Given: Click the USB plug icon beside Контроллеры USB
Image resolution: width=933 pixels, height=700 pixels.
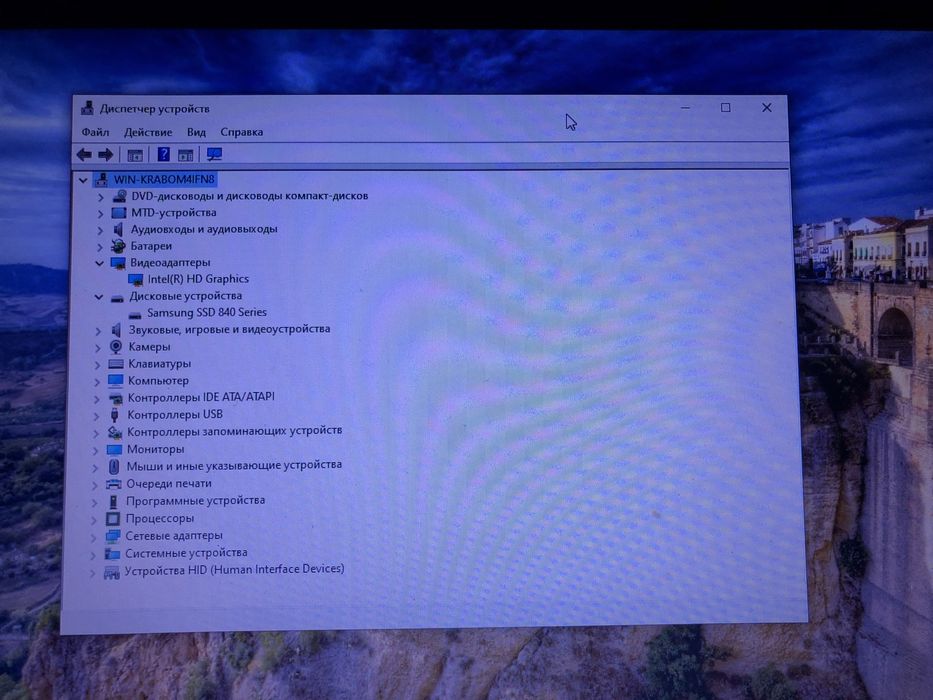Looking at the screenshot, I should click(x=115, y=414).
